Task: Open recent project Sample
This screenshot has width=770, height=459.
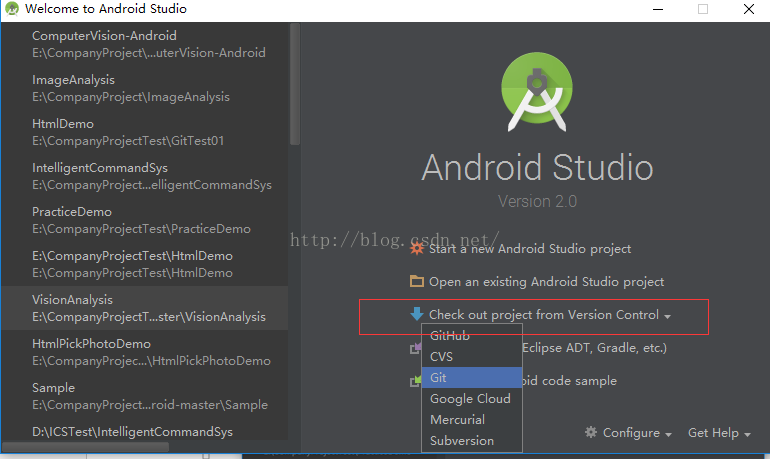Action: coord(145,396)
